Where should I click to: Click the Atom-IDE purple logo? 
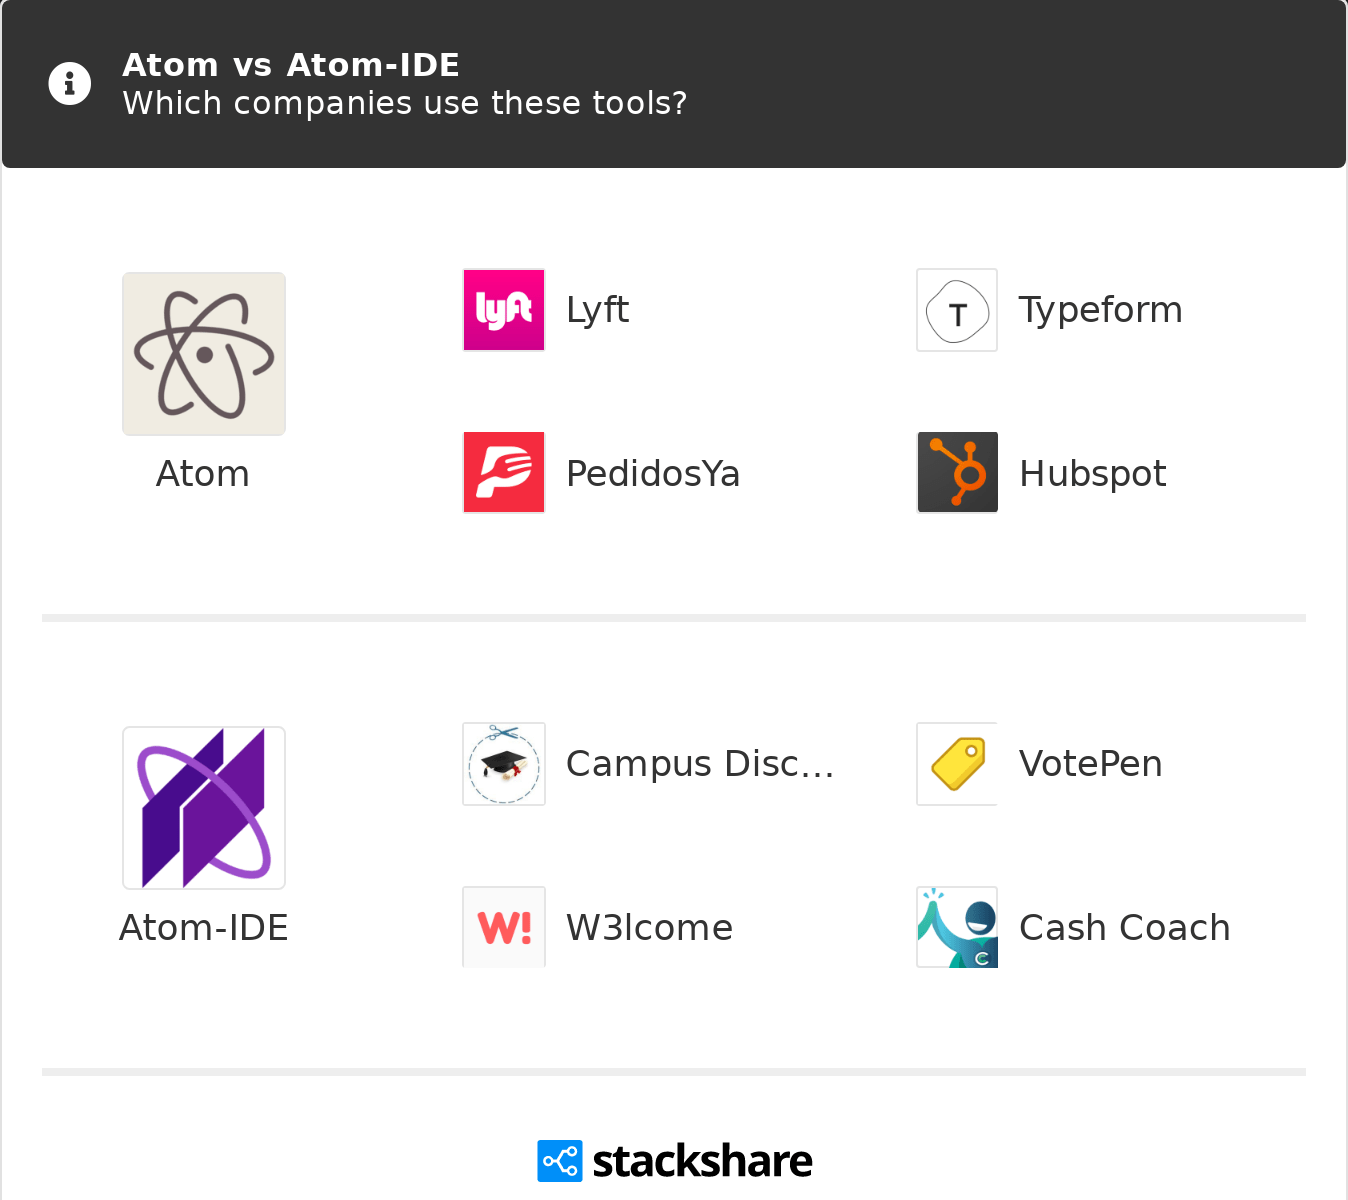click(x=204, y=808)
